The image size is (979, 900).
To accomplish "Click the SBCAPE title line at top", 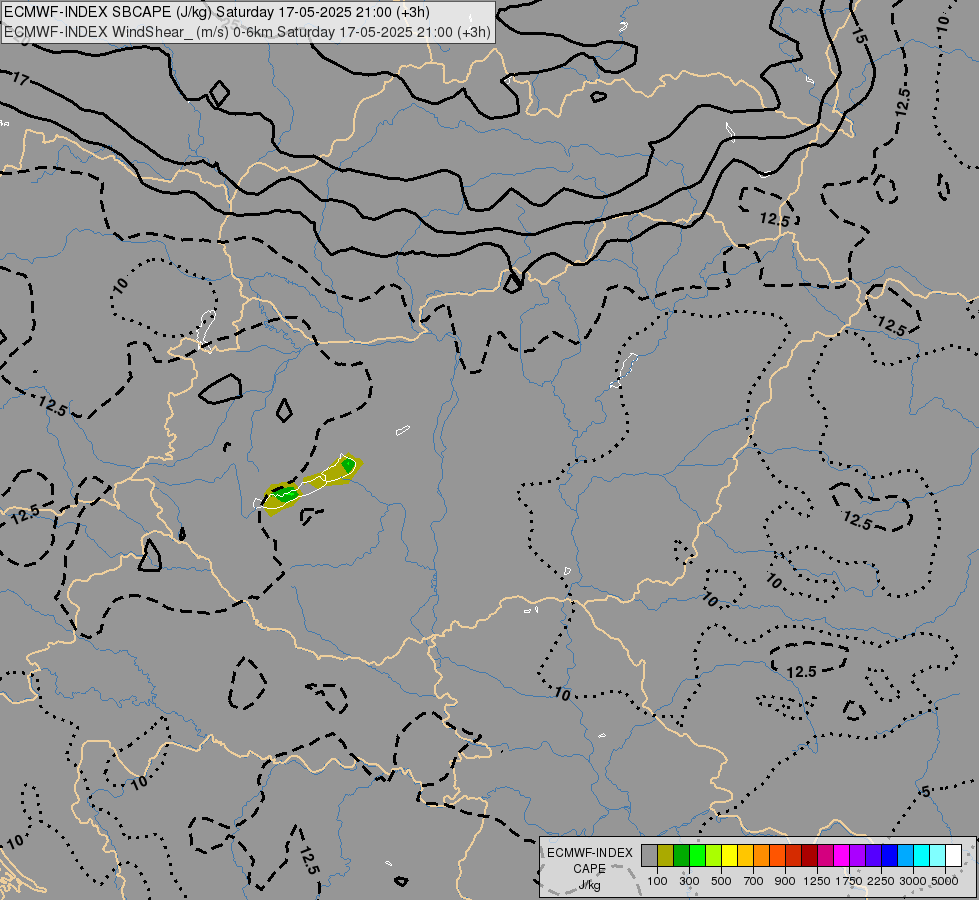I will [x=217, y=12].
